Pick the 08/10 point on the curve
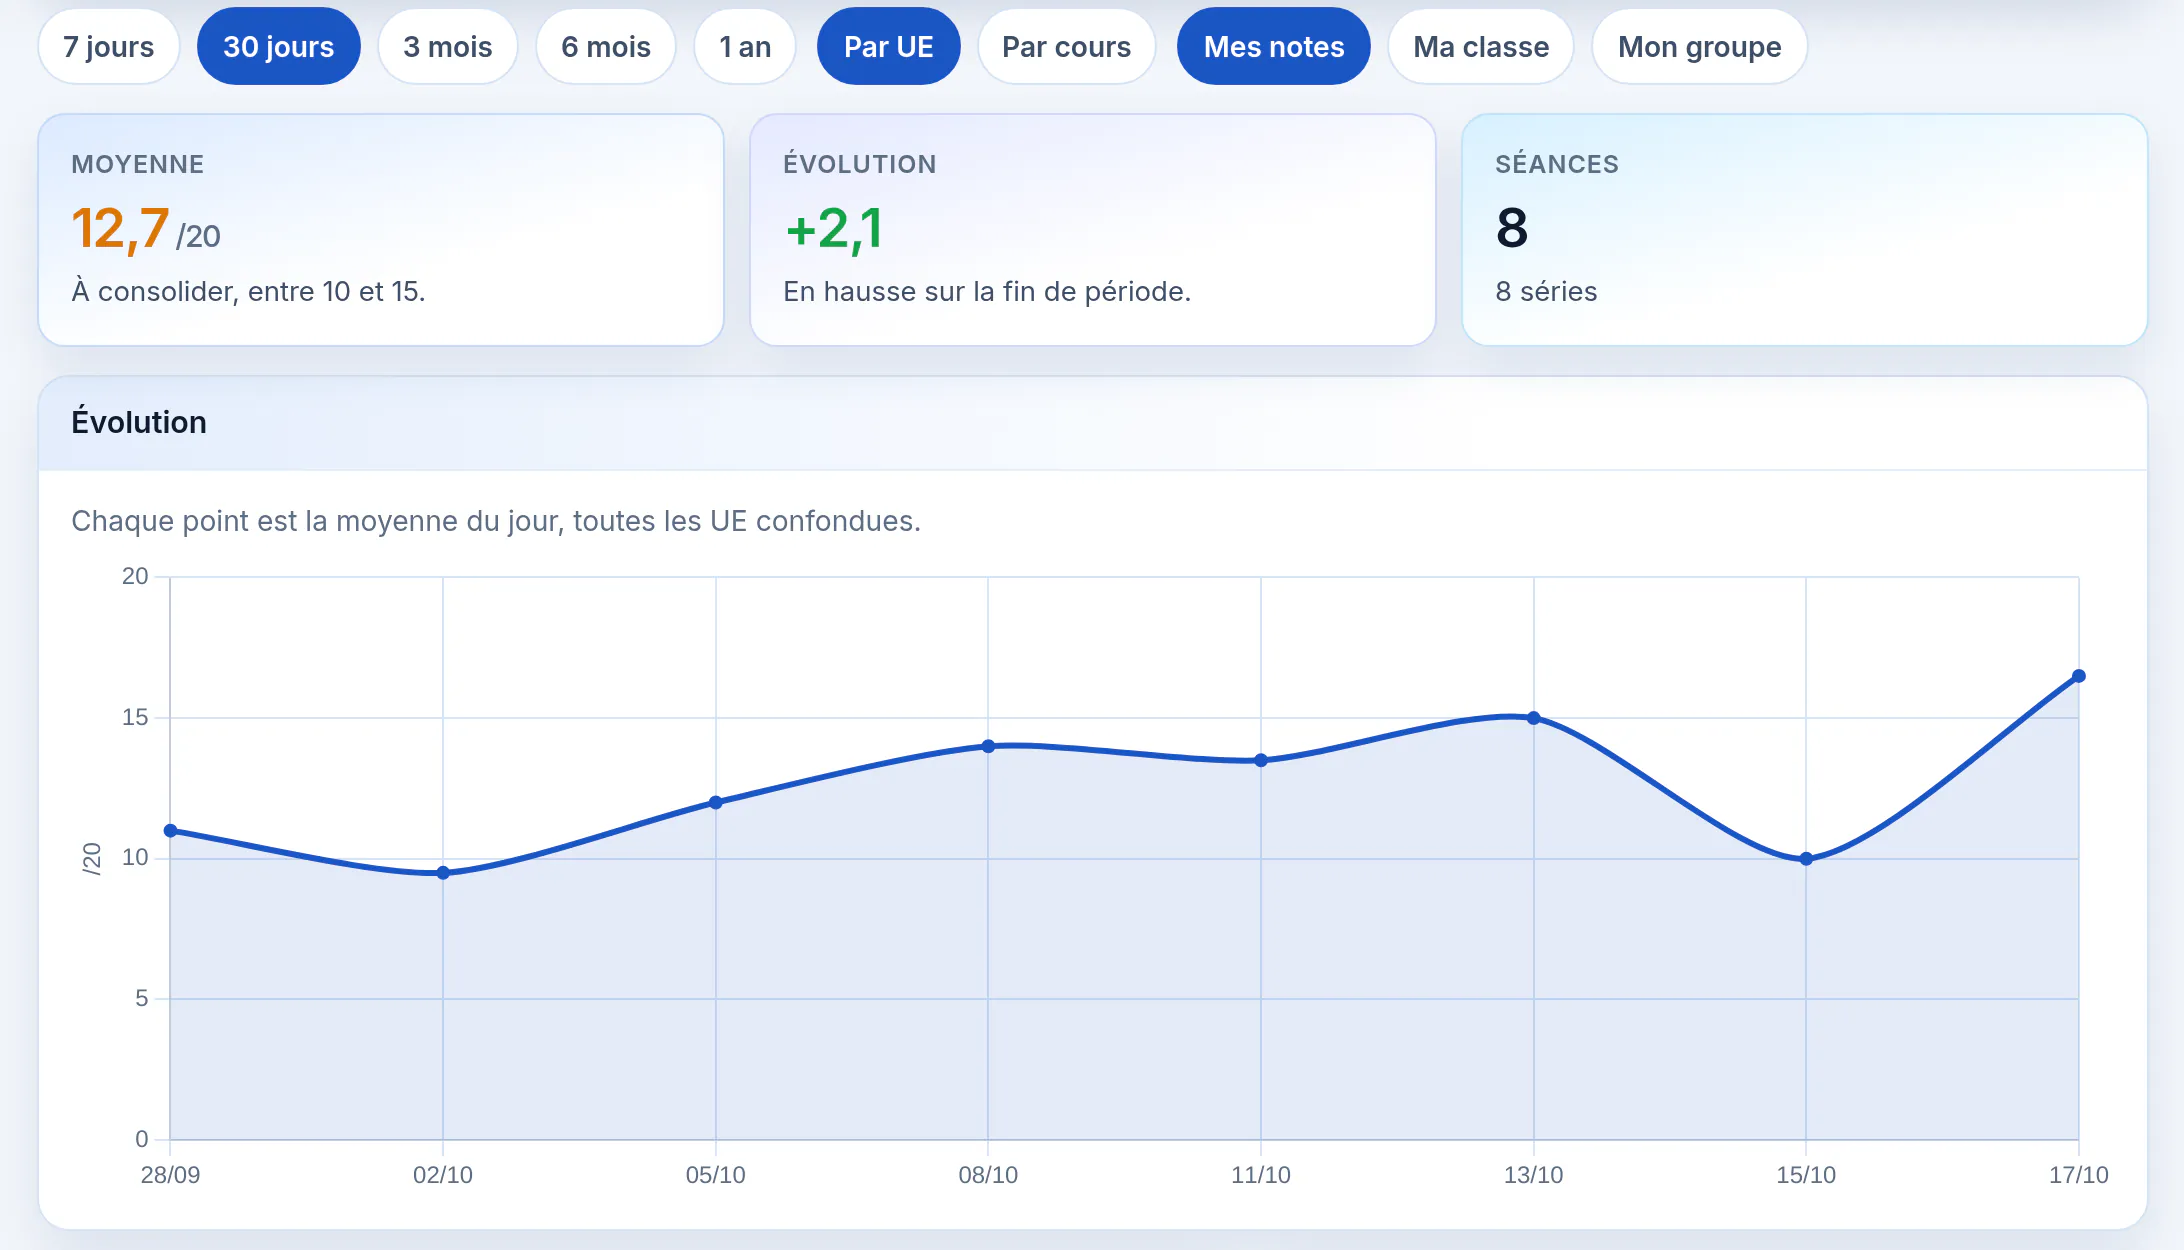Viewport: 2184px width, 1250px height. [988, 746]
